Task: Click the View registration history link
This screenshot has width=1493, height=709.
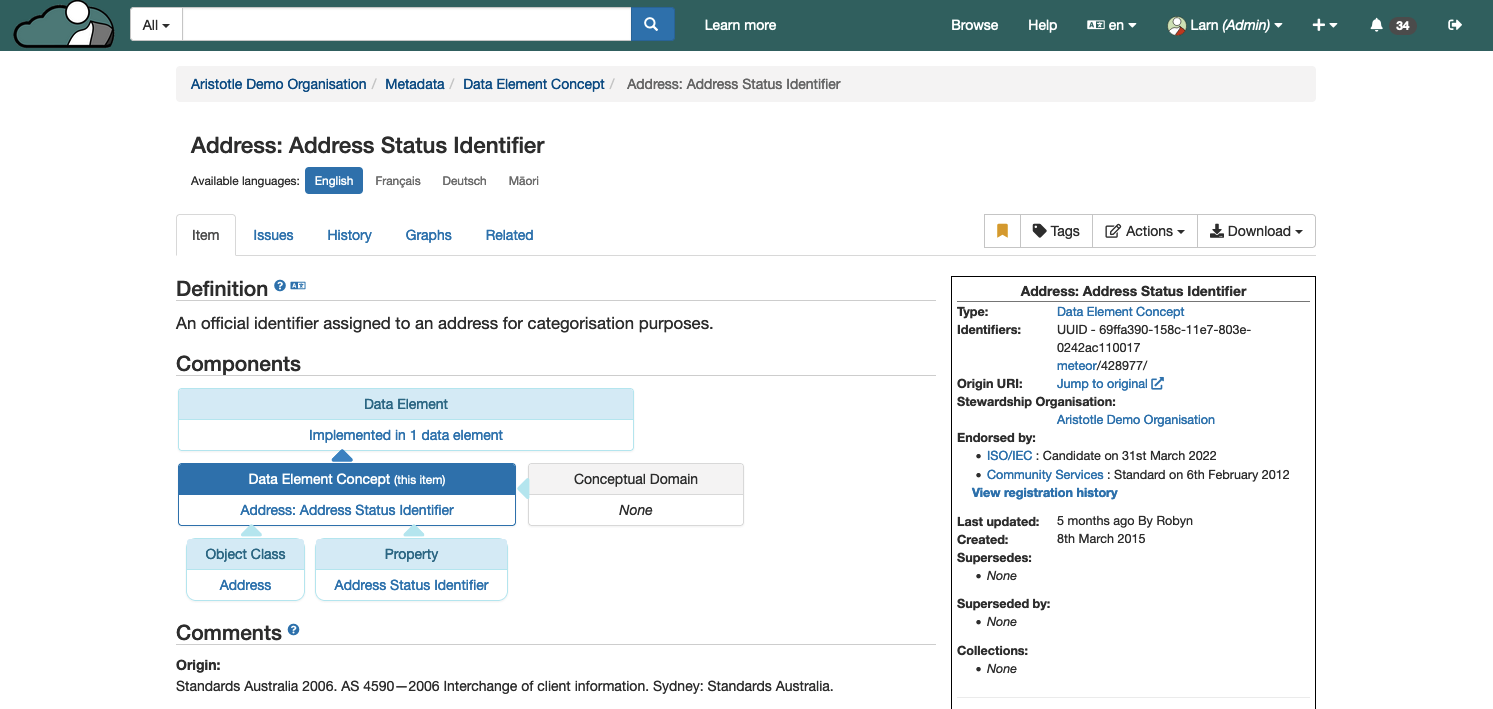Action: click(x=1044, y=493)
